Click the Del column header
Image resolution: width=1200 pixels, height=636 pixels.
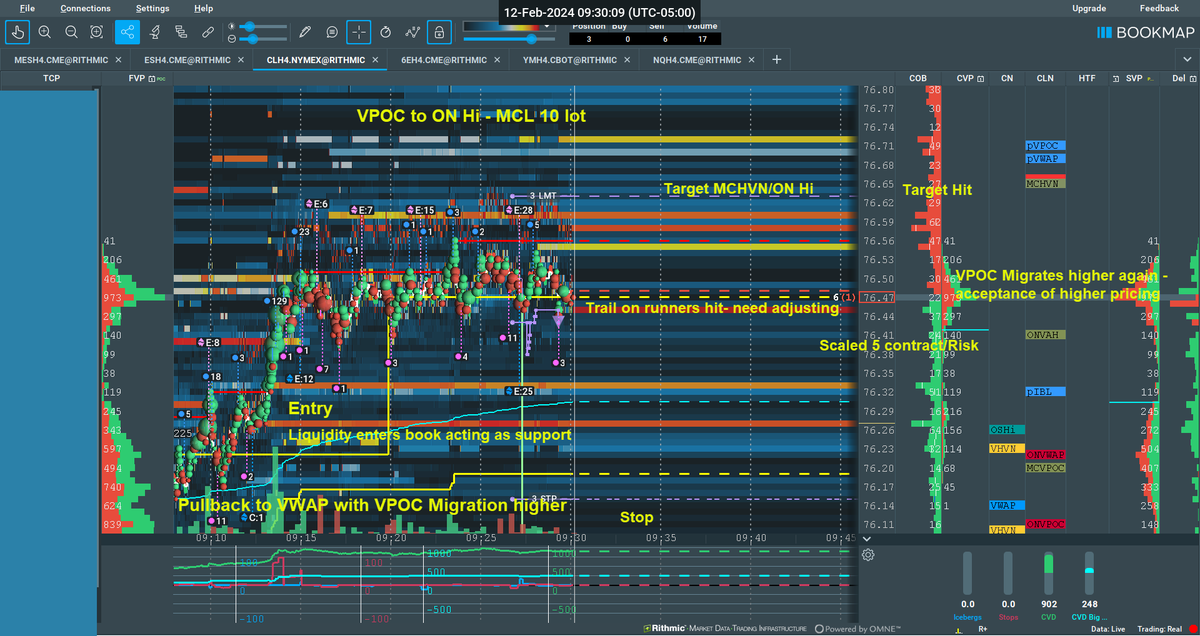1177,77
